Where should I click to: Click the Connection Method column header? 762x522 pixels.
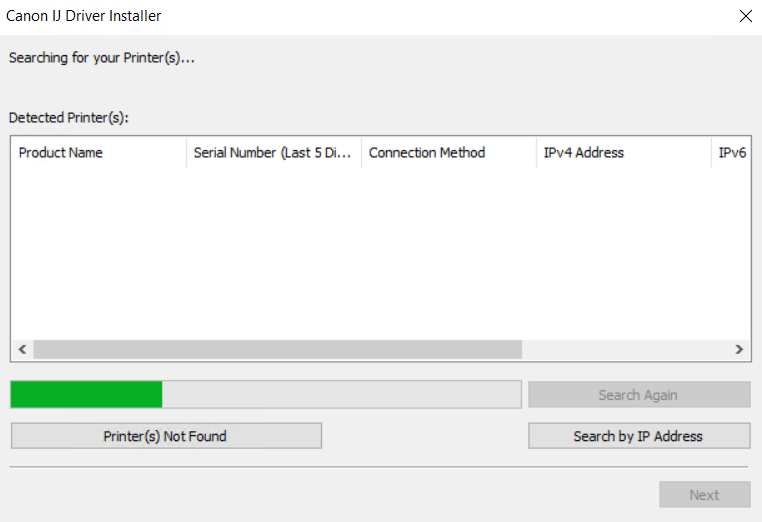click(x=449, y=153)
